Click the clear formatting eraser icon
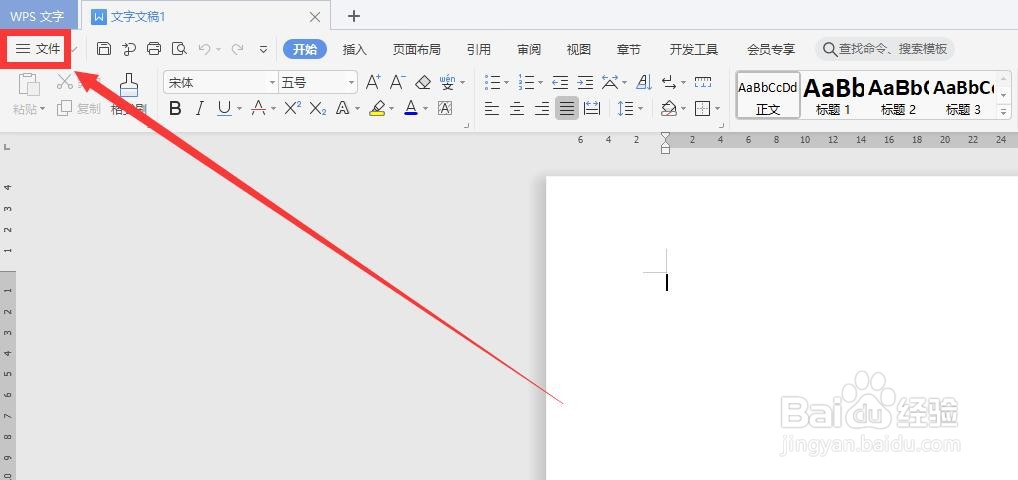 (423, 82)
